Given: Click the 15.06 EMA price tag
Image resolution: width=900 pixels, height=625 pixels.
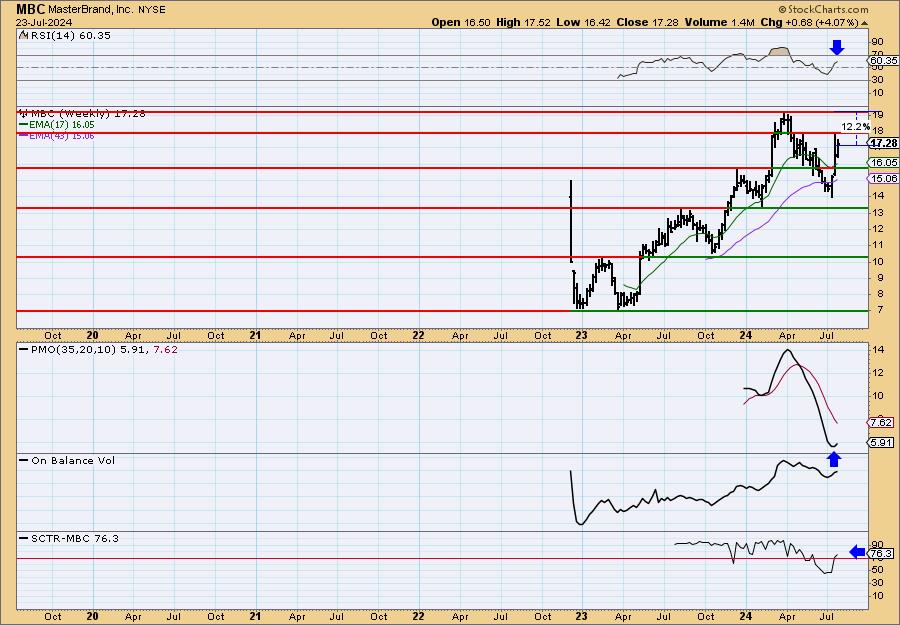Looking at the screenshot, I should (x=884, y=178).
